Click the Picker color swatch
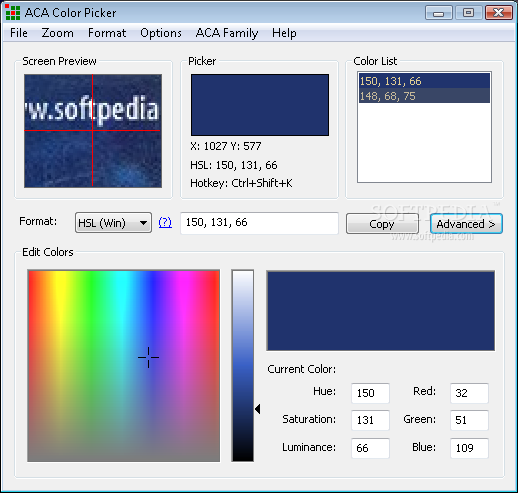The image size is (518, 493). coord(260,105)
